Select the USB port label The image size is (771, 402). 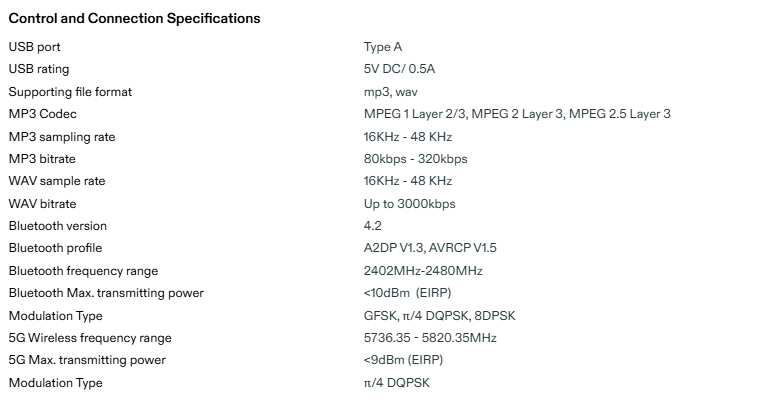(34, 47)
